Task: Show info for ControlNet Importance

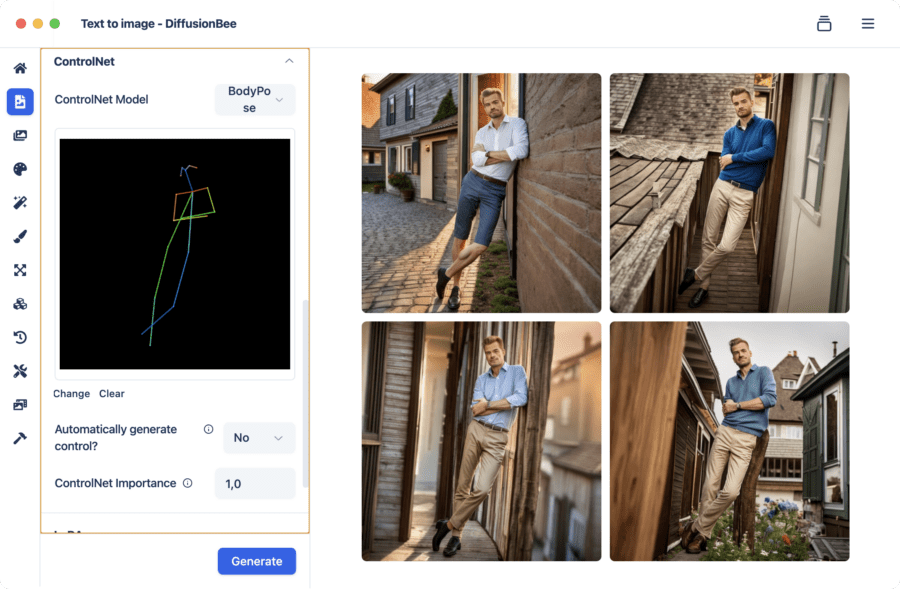Action: click(187, 483)
